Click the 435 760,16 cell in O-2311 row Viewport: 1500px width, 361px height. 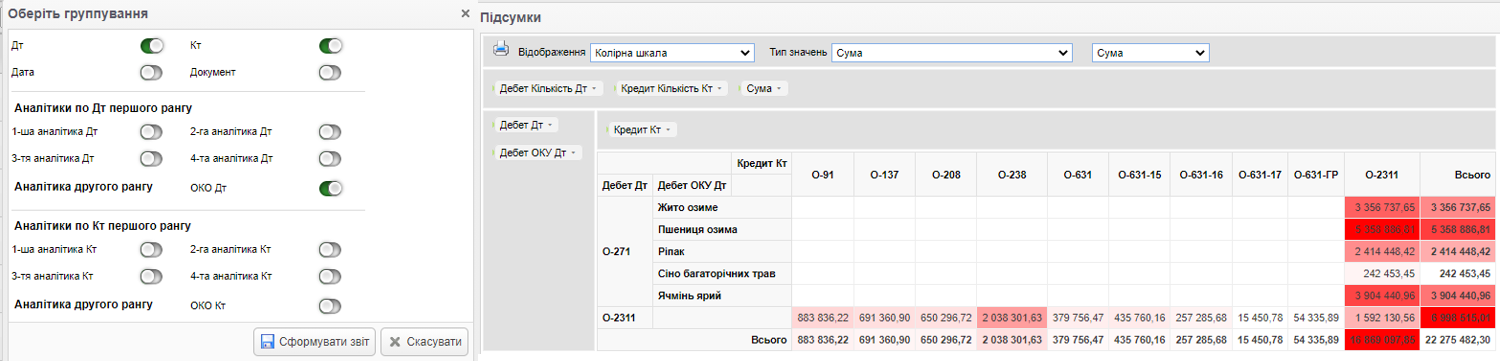[x=1139, y=317]
